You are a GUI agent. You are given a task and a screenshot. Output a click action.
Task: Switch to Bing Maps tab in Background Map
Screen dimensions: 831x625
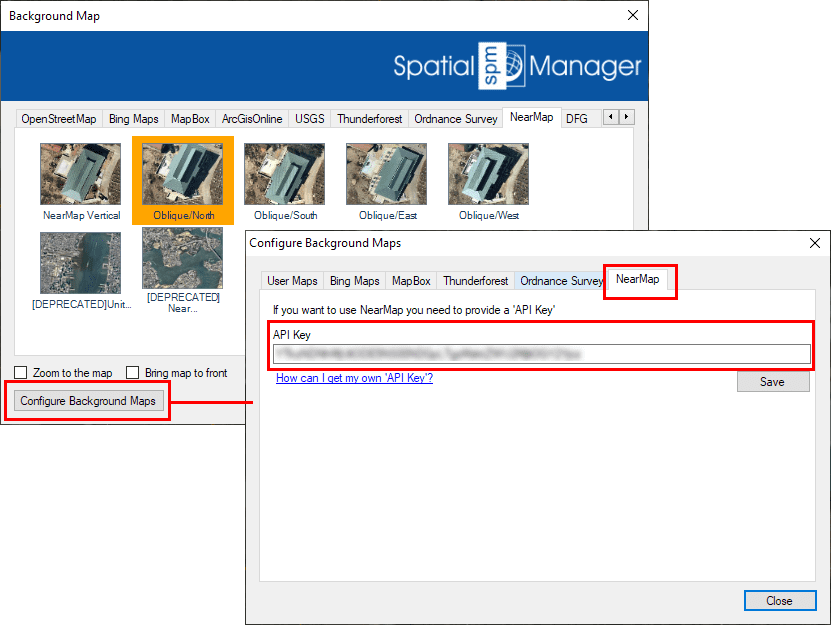[x=134, y=119]
